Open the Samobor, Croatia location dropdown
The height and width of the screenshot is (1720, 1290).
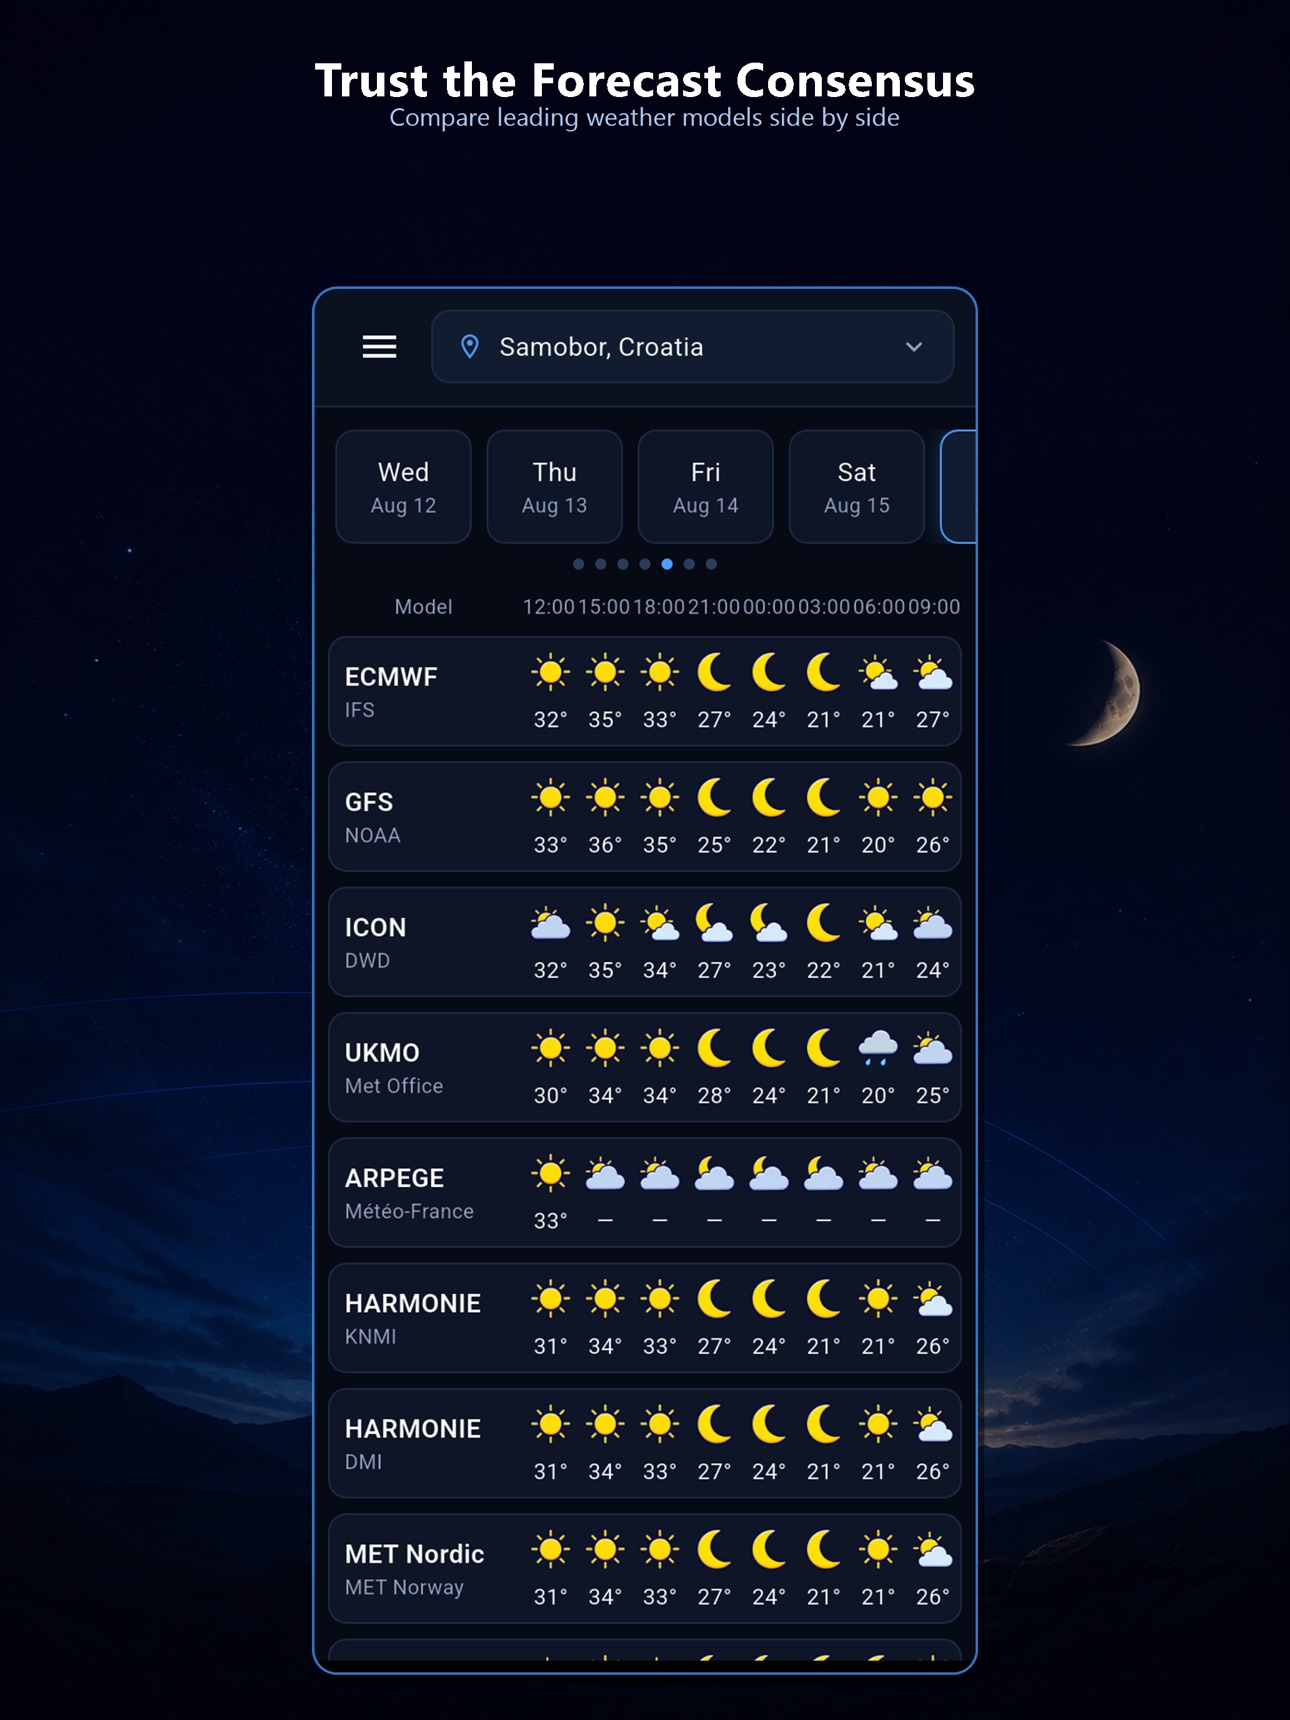pyautogui.click(x=692, y=347)
